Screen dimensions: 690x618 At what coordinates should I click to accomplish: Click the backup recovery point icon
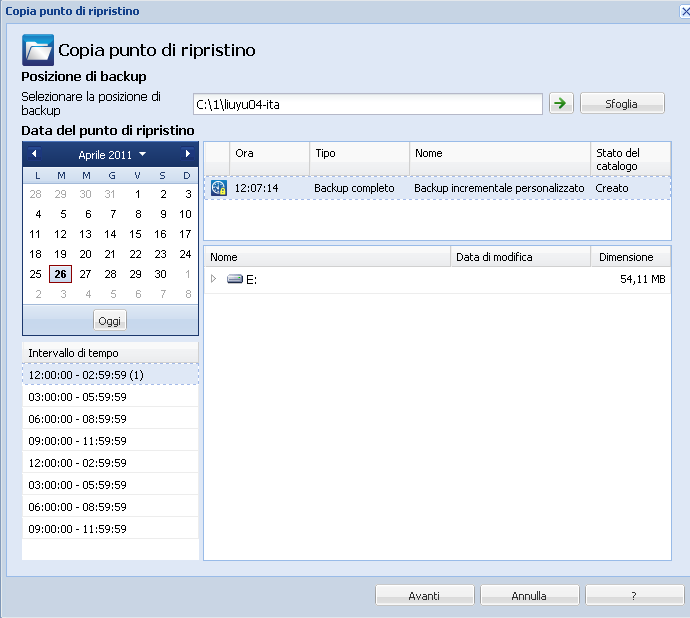[219, 188]
